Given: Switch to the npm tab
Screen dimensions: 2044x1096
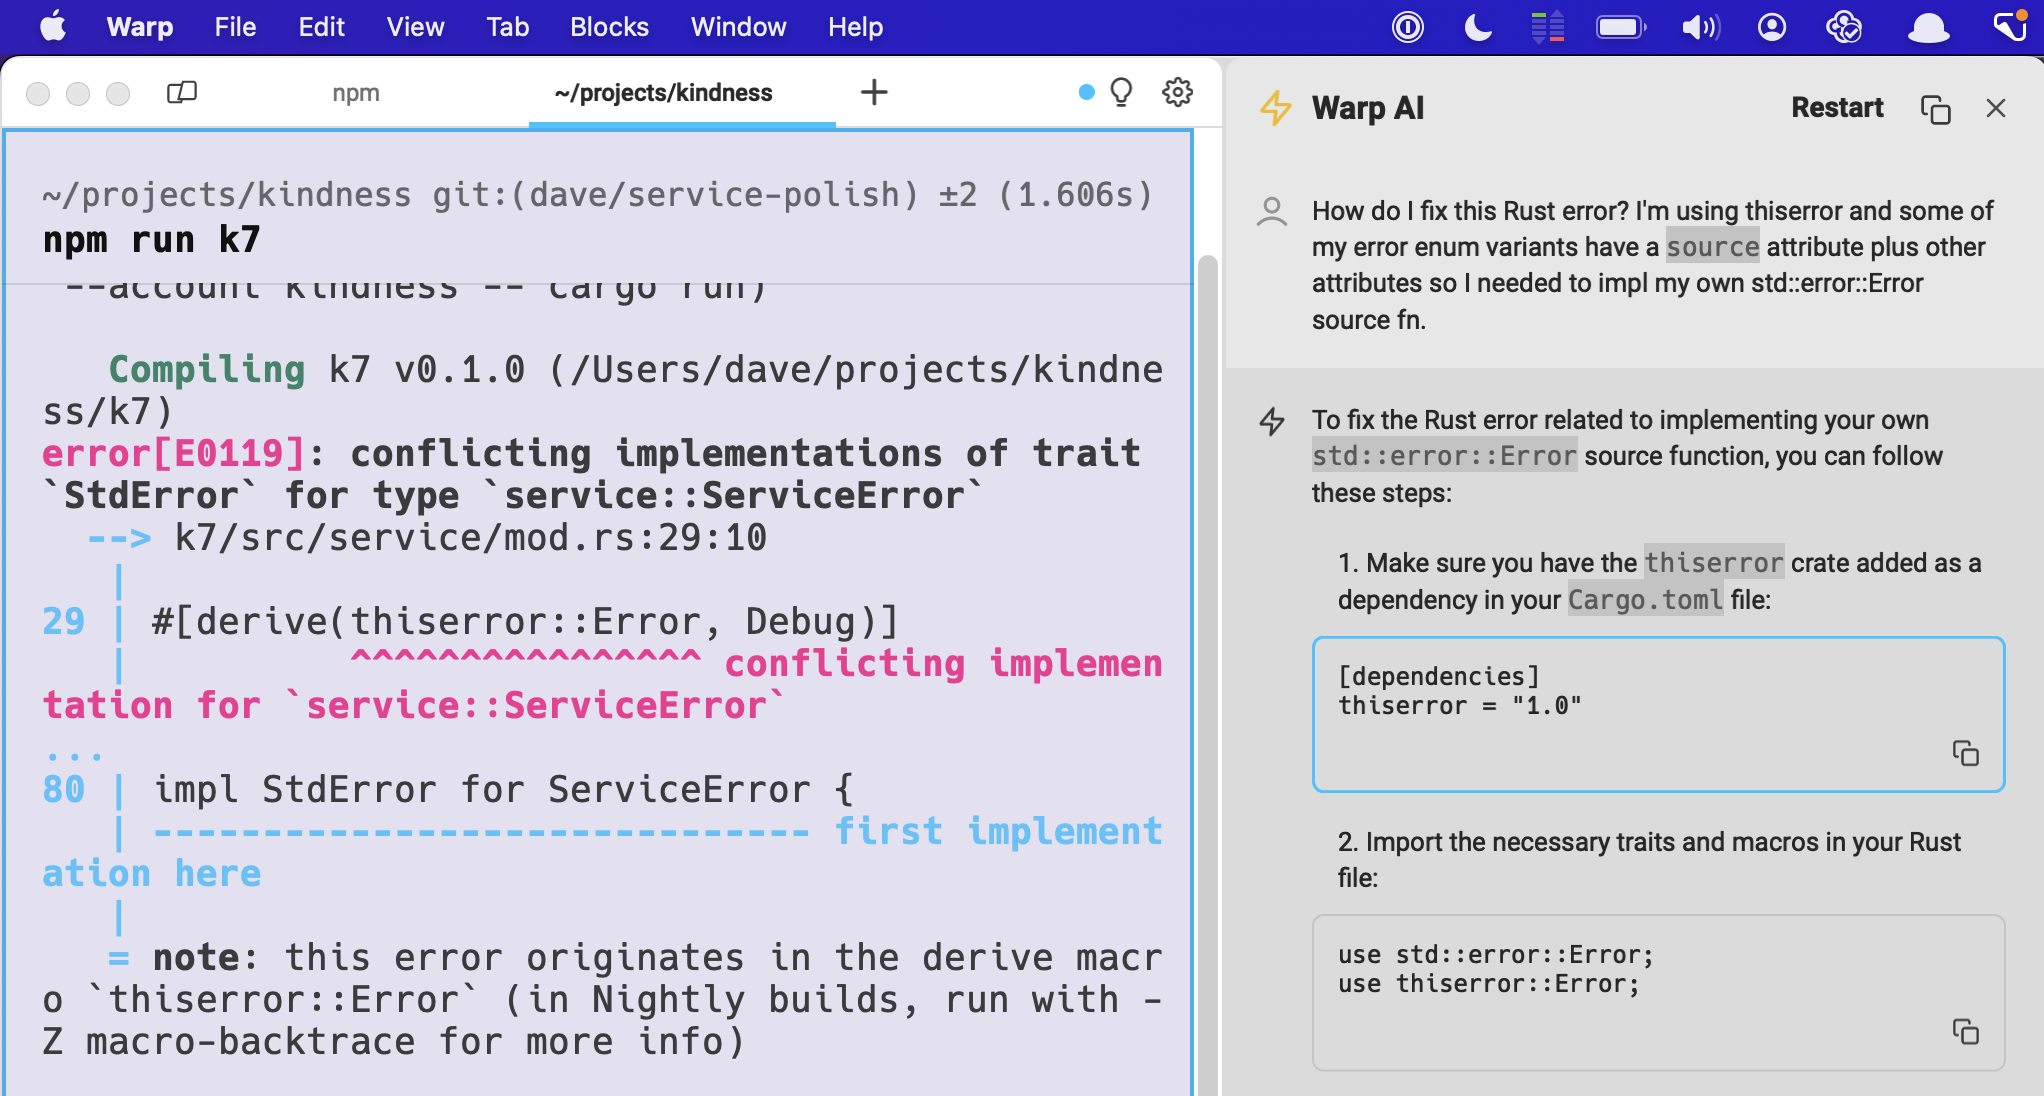Looking at the screenshot, I should (356, 92).
